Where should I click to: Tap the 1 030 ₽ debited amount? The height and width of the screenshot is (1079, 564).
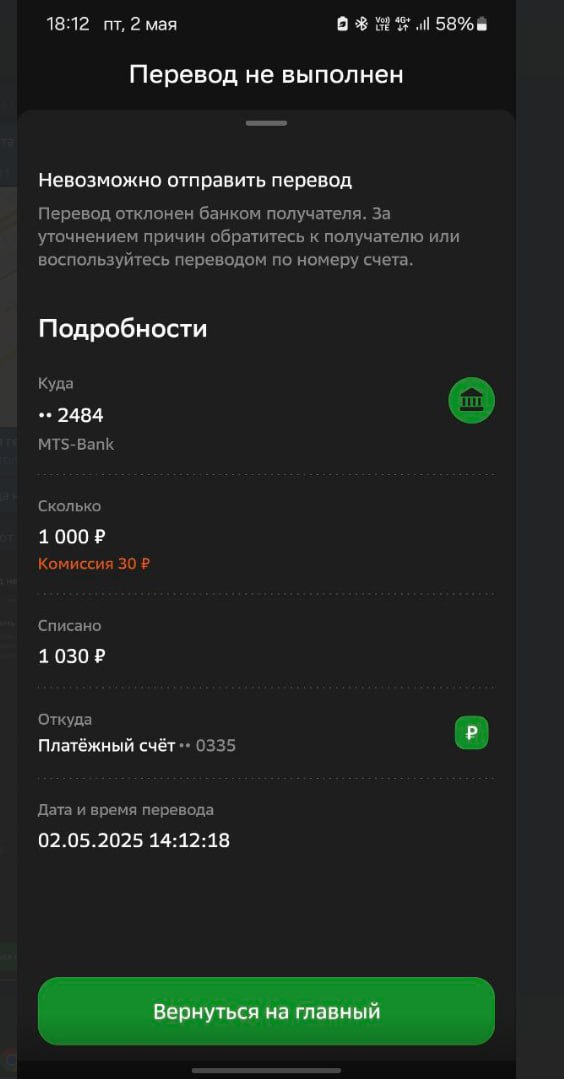[72, 656]
